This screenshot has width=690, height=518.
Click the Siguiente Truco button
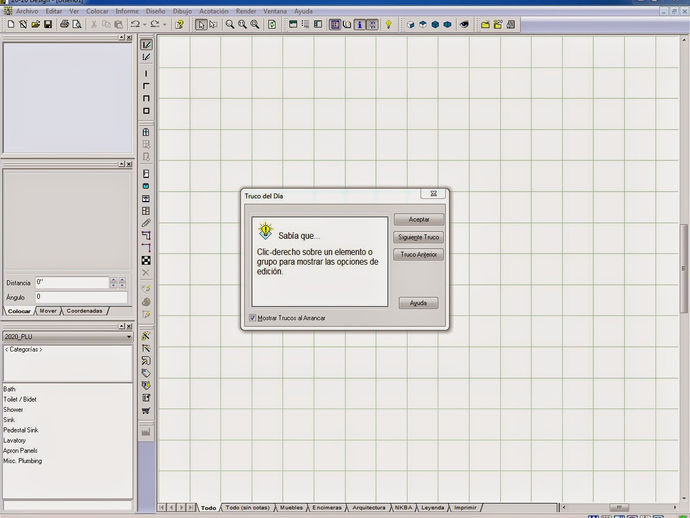point(419,237)
